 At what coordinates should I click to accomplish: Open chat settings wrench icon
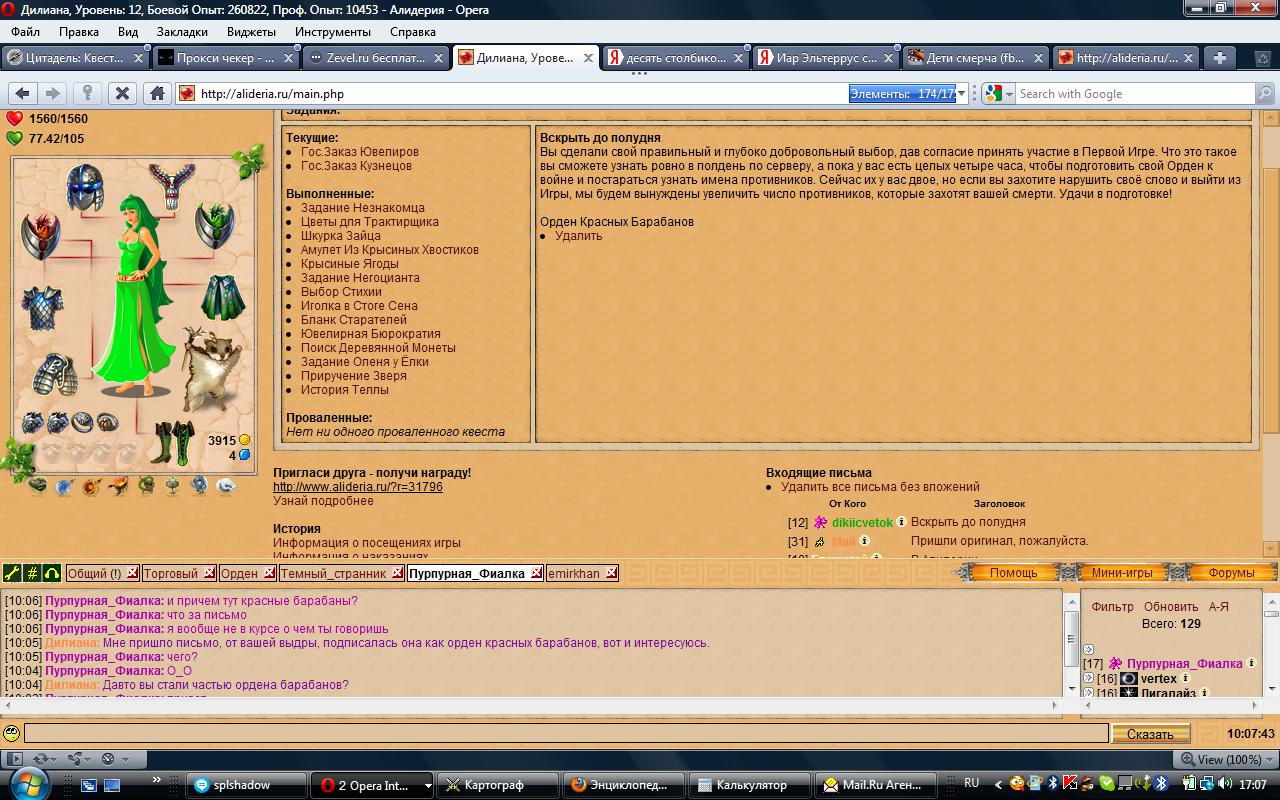click(12, 573)
